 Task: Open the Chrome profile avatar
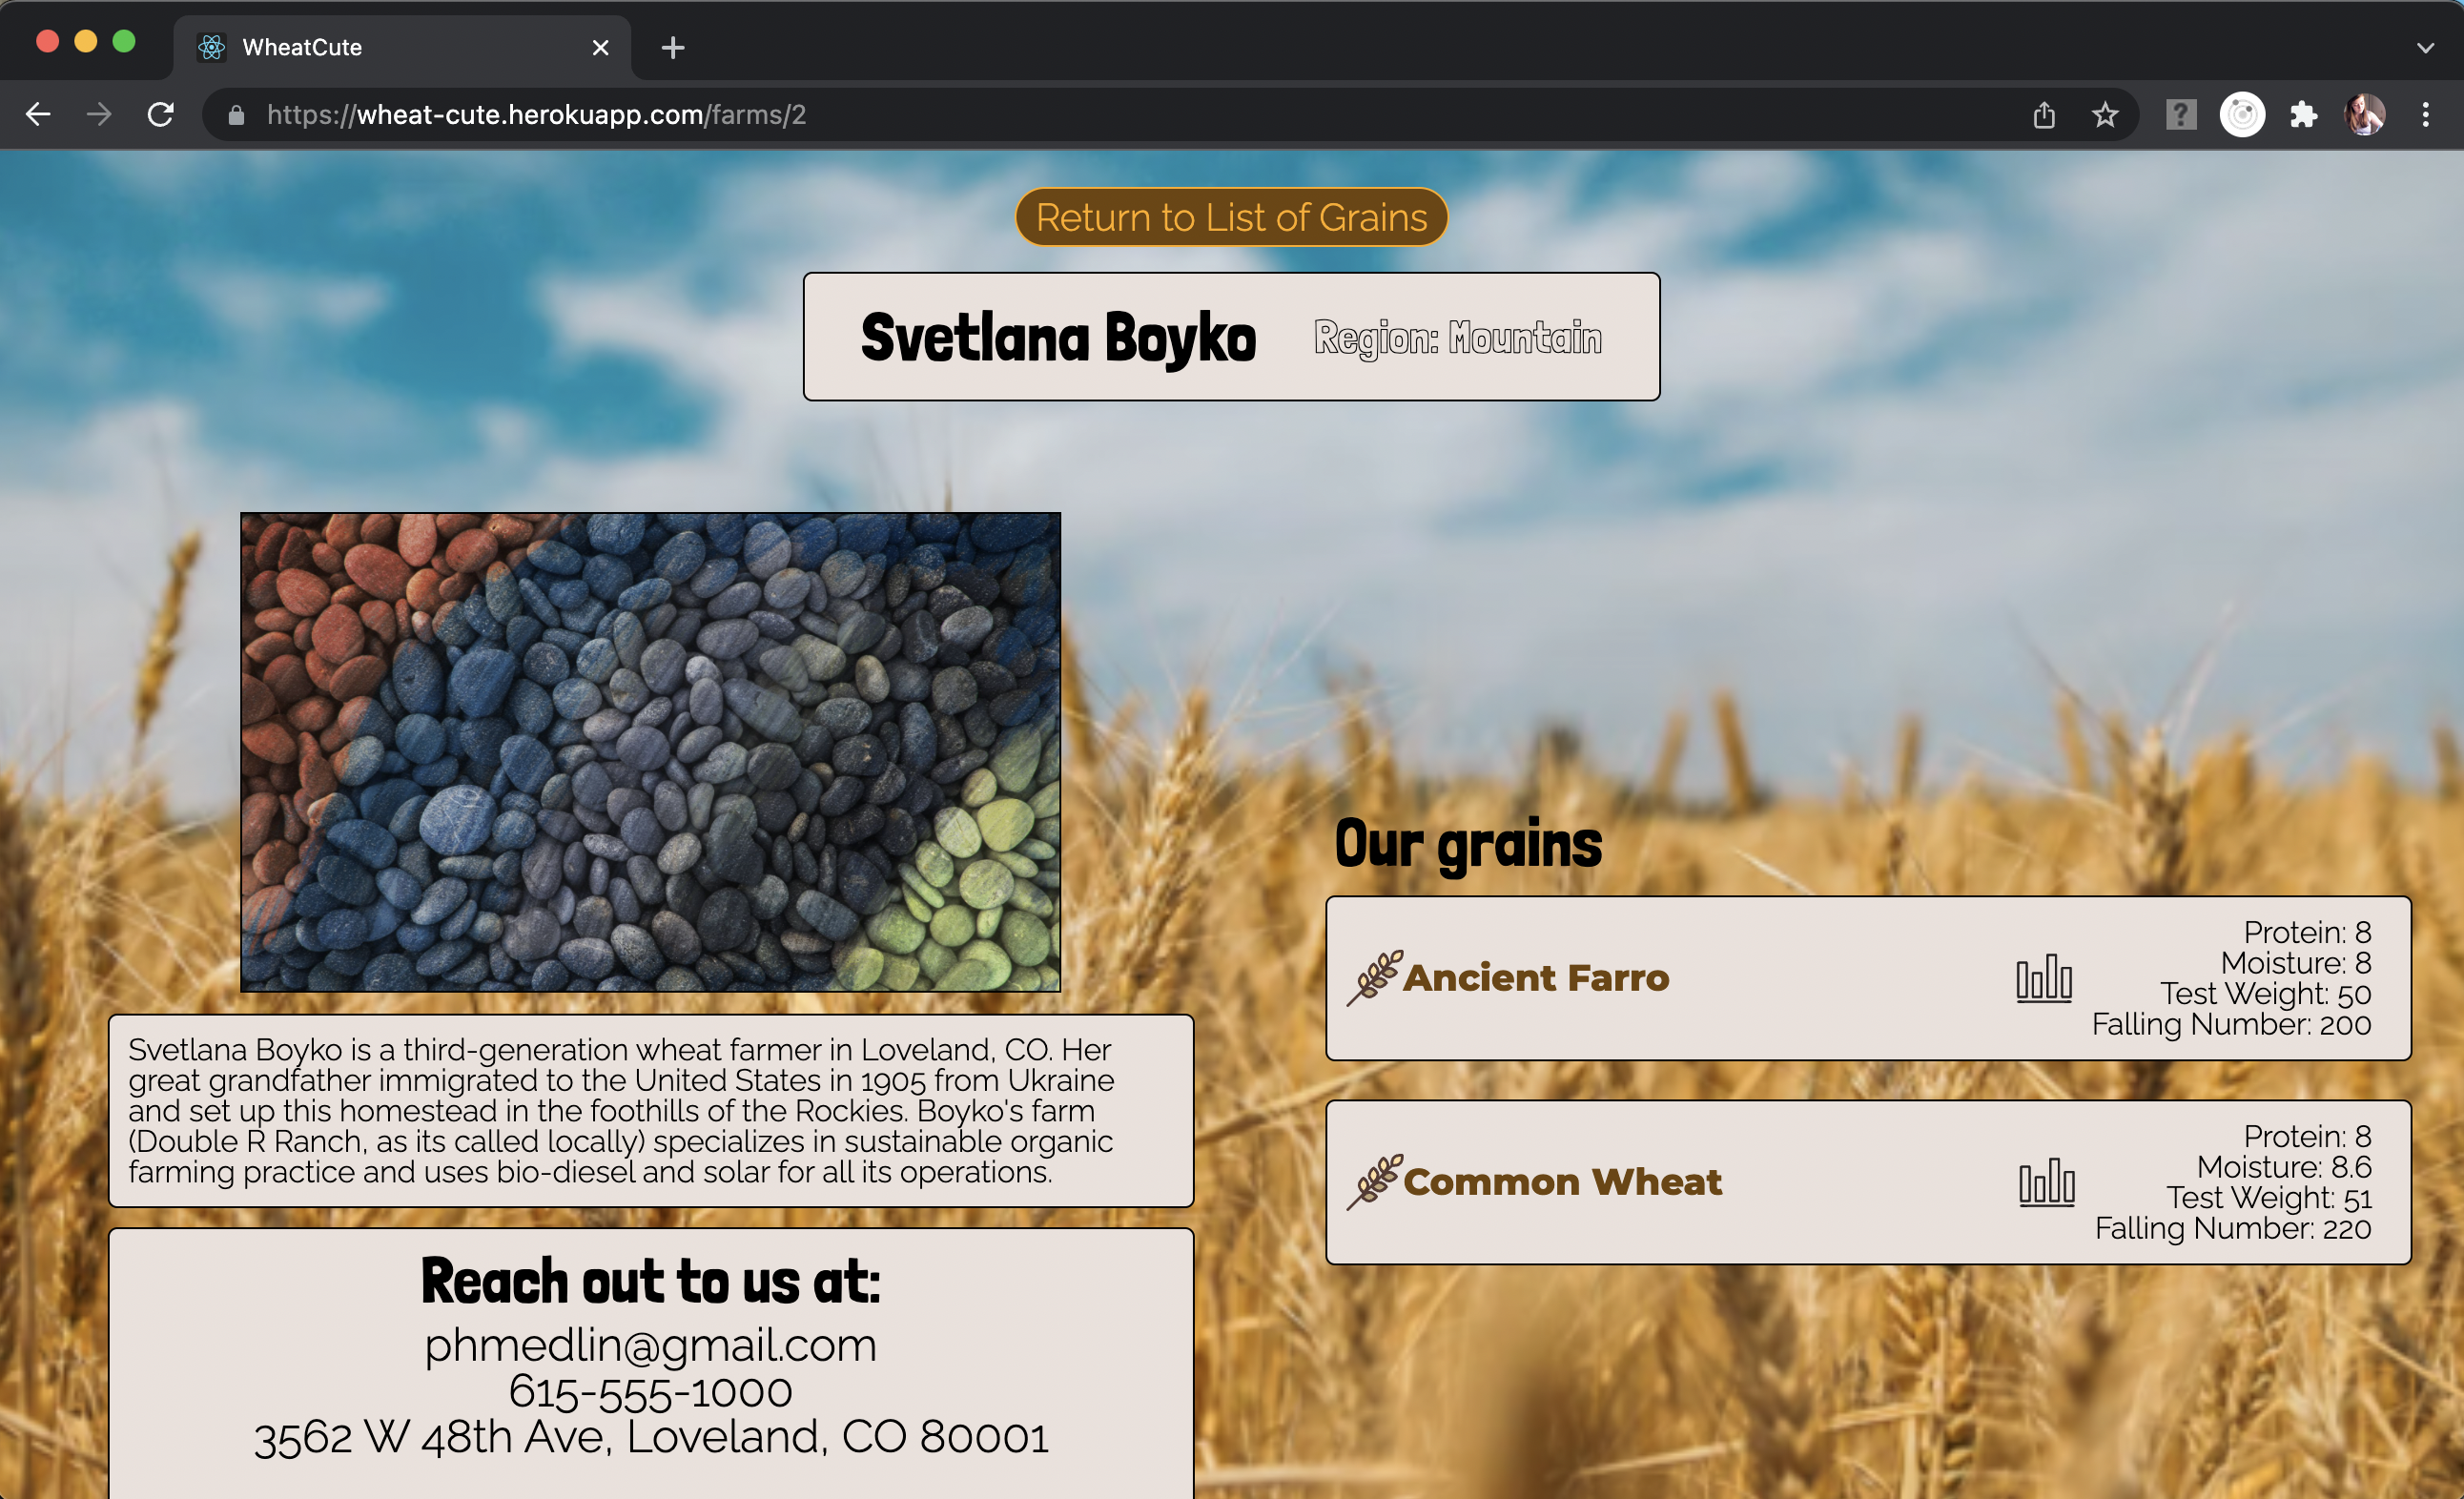pyautogui.click(x=2365, y=115)
